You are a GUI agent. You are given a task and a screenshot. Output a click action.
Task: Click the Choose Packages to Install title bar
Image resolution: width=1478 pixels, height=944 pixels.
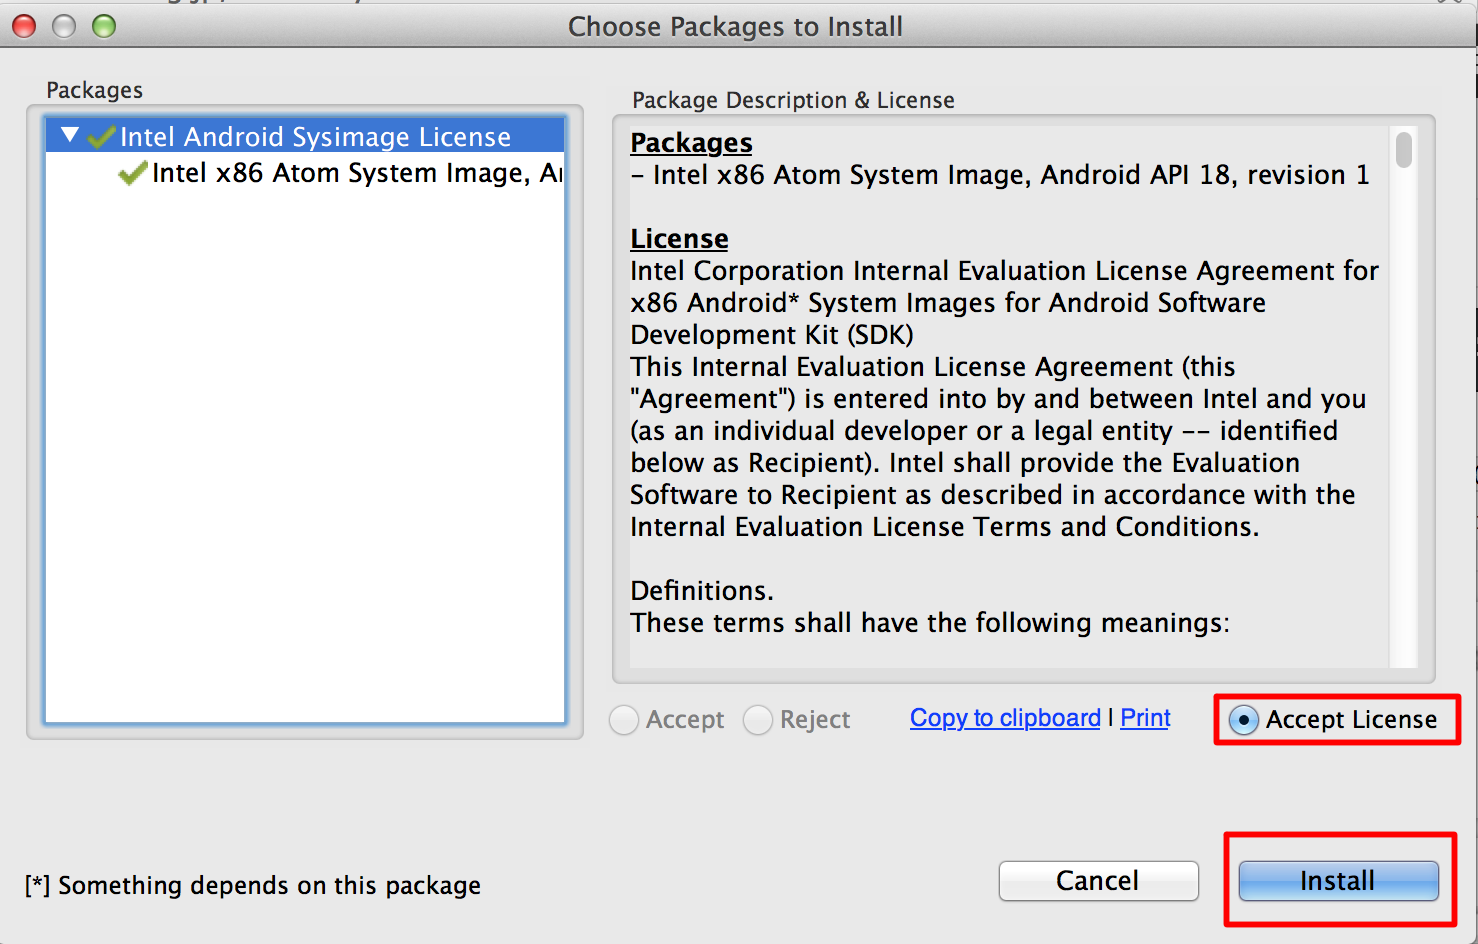tap(736, 27)
